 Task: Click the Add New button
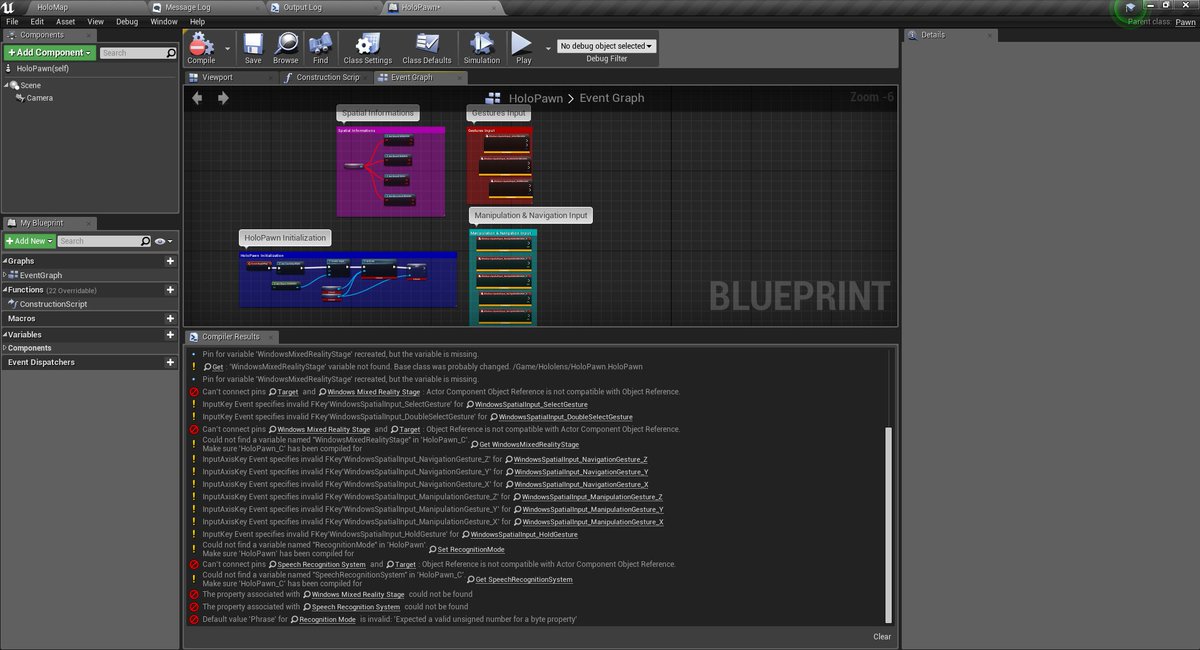(28, 241)
